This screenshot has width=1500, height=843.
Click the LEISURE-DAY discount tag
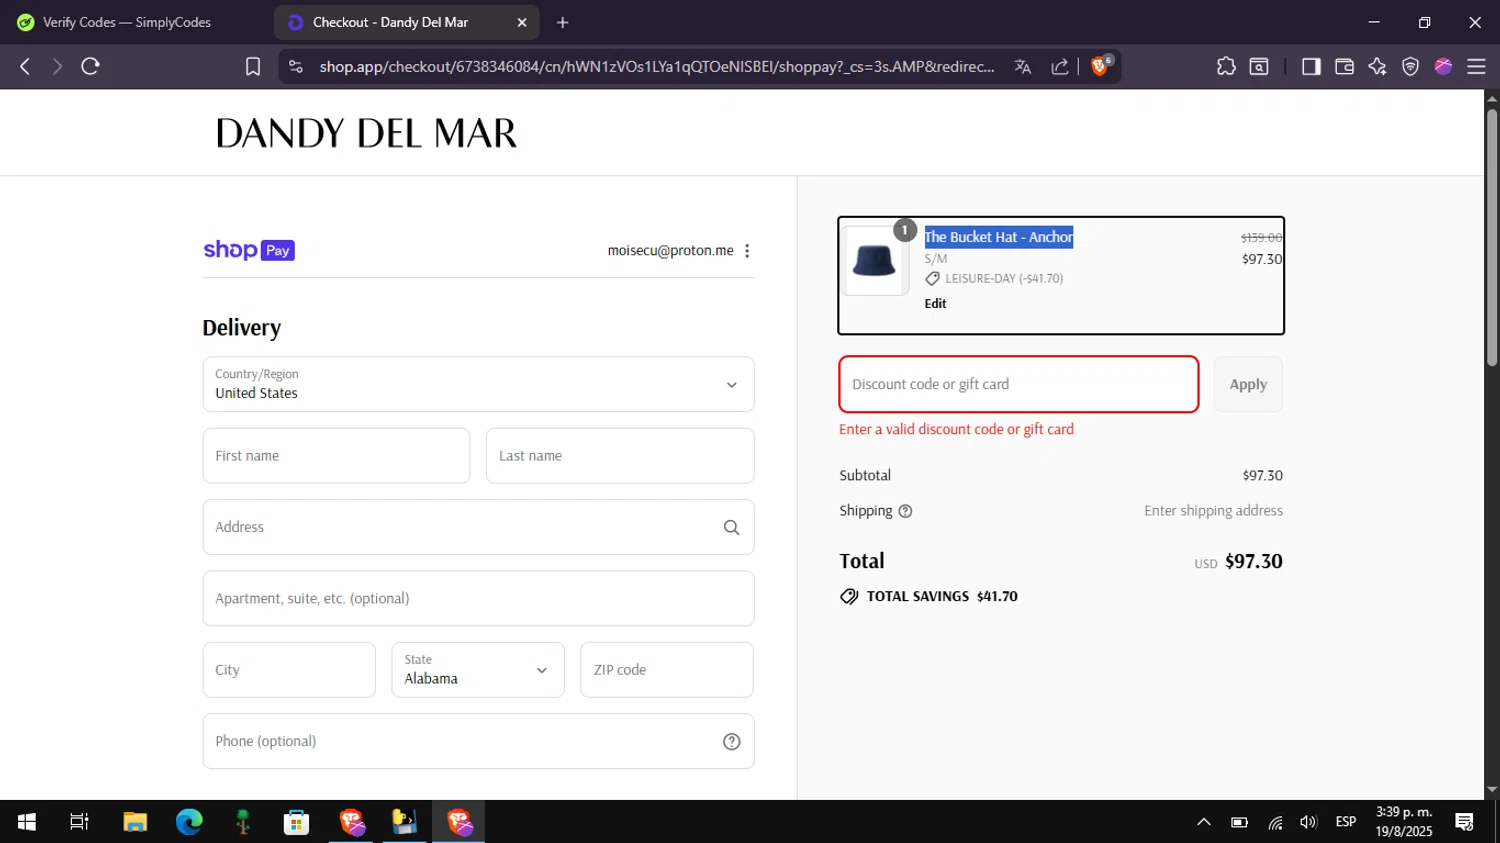click(x=994, y=279)
